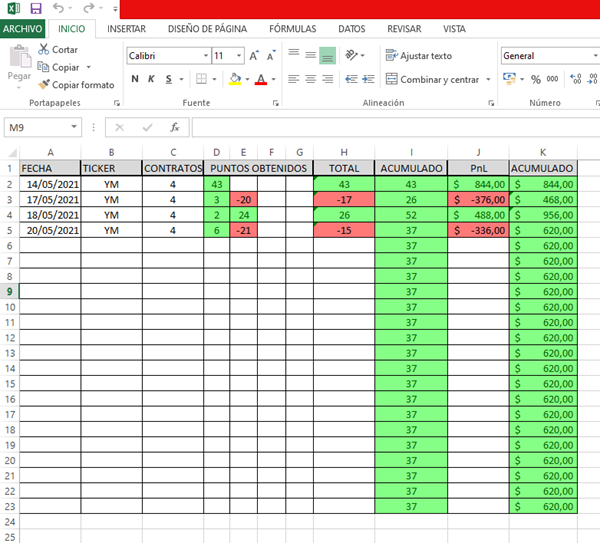This screenshot has height=543, width=600.
Task: Click Cortar scissors icon
Action: point(44,49)
